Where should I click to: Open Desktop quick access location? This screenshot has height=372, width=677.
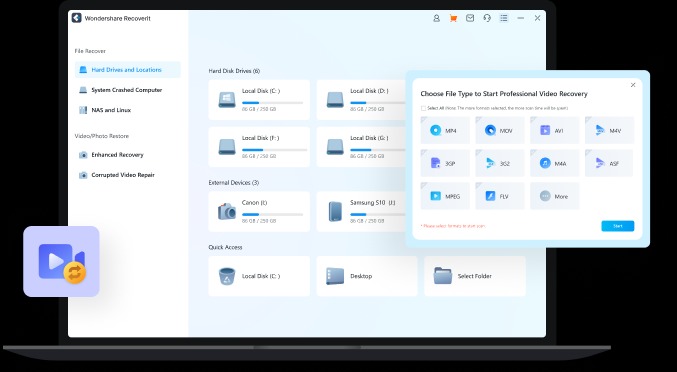point(367,276)
